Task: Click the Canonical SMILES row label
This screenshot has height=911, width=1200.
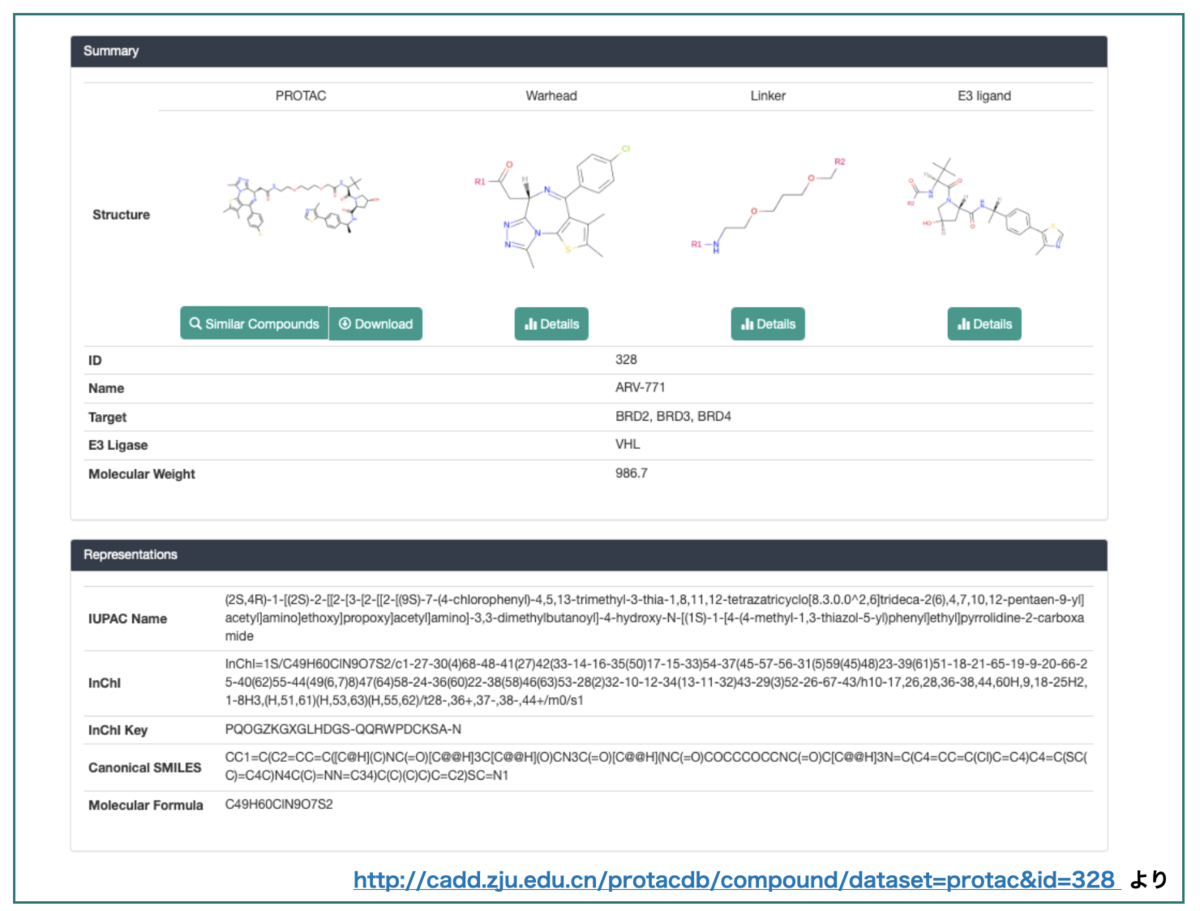Action: (x=145, y=767)
